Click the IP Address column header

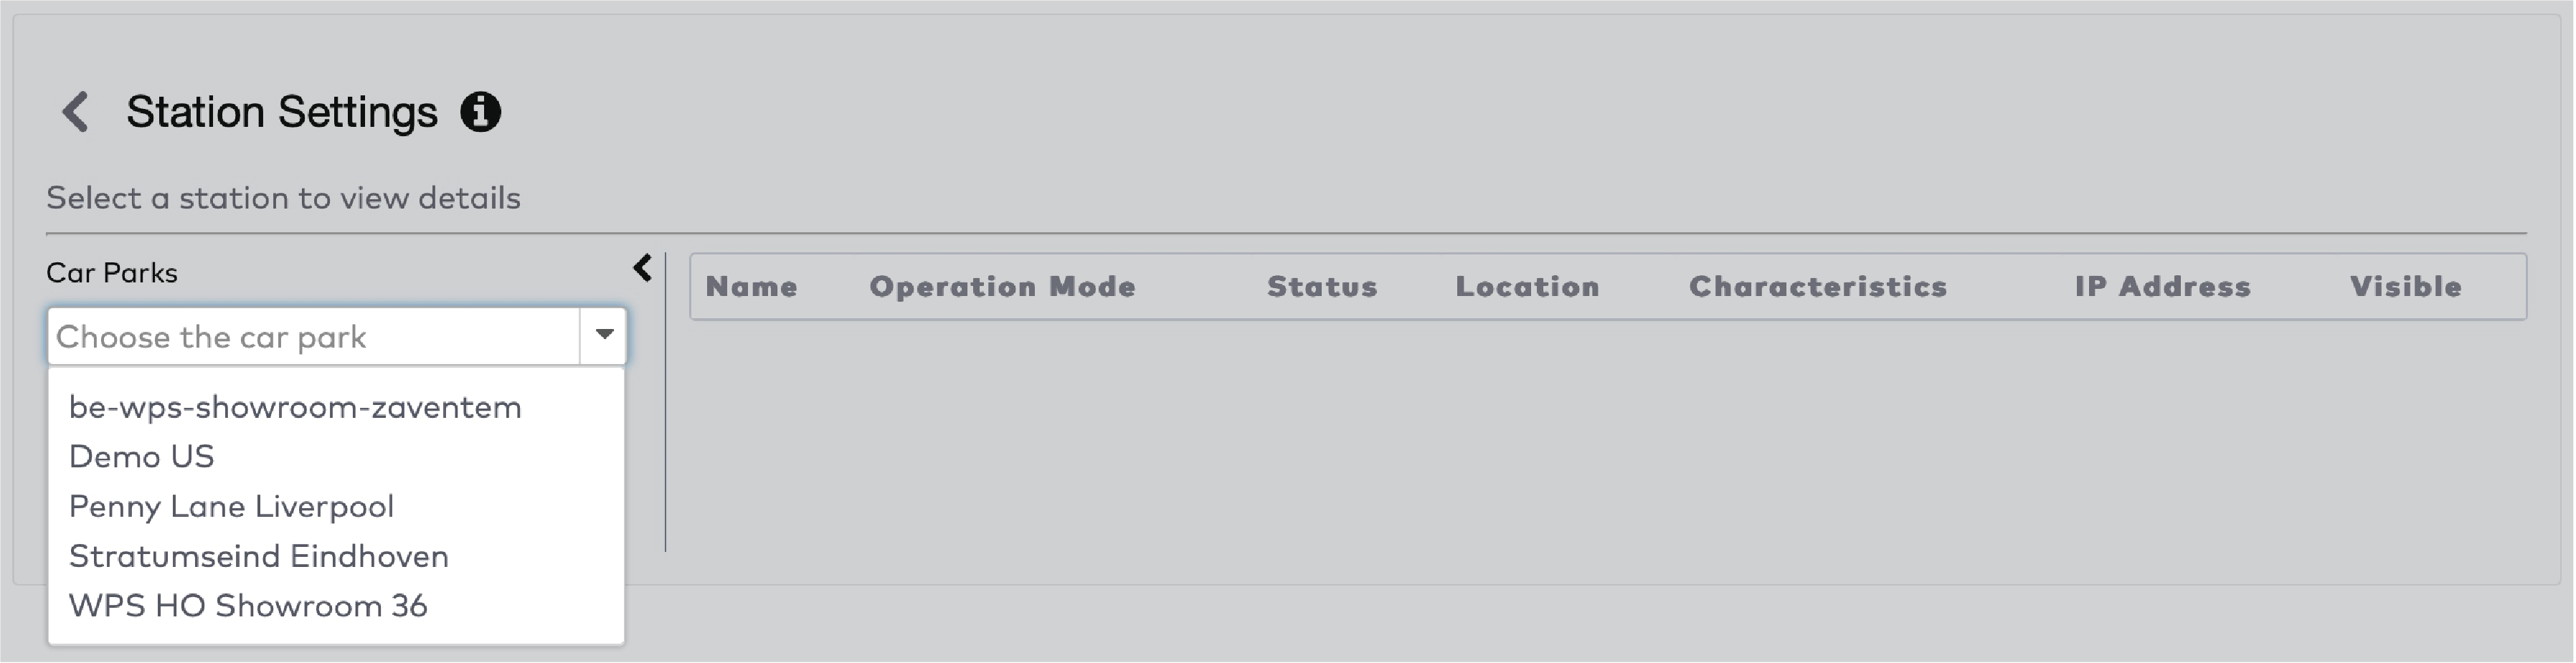point(2163,287)
